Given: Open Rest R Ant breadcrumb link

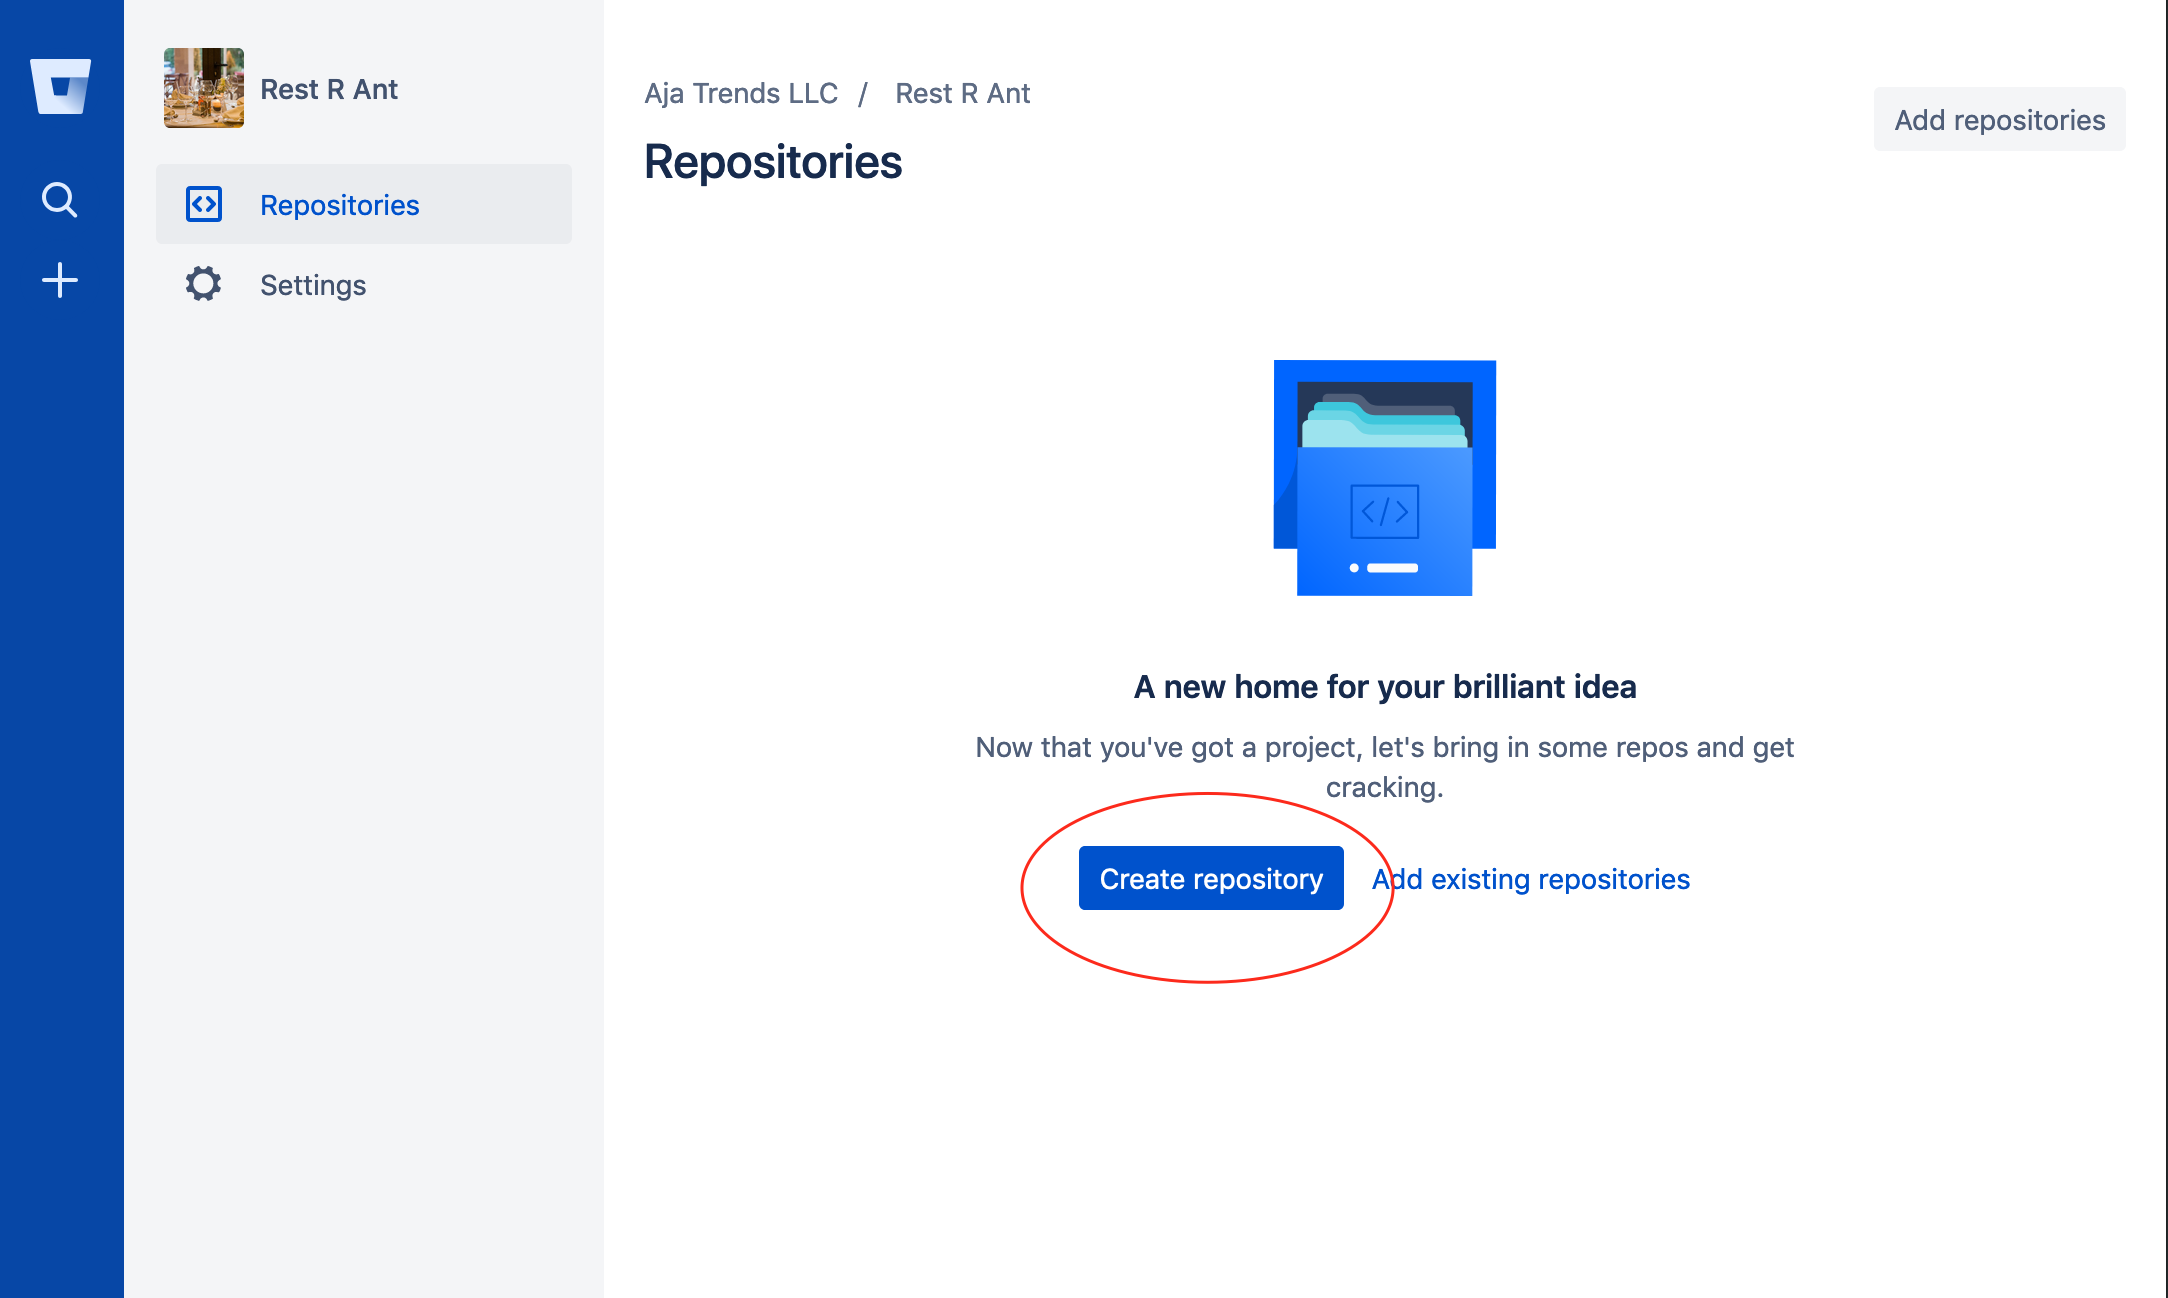Looking at the screenshot, I should 962,93.
